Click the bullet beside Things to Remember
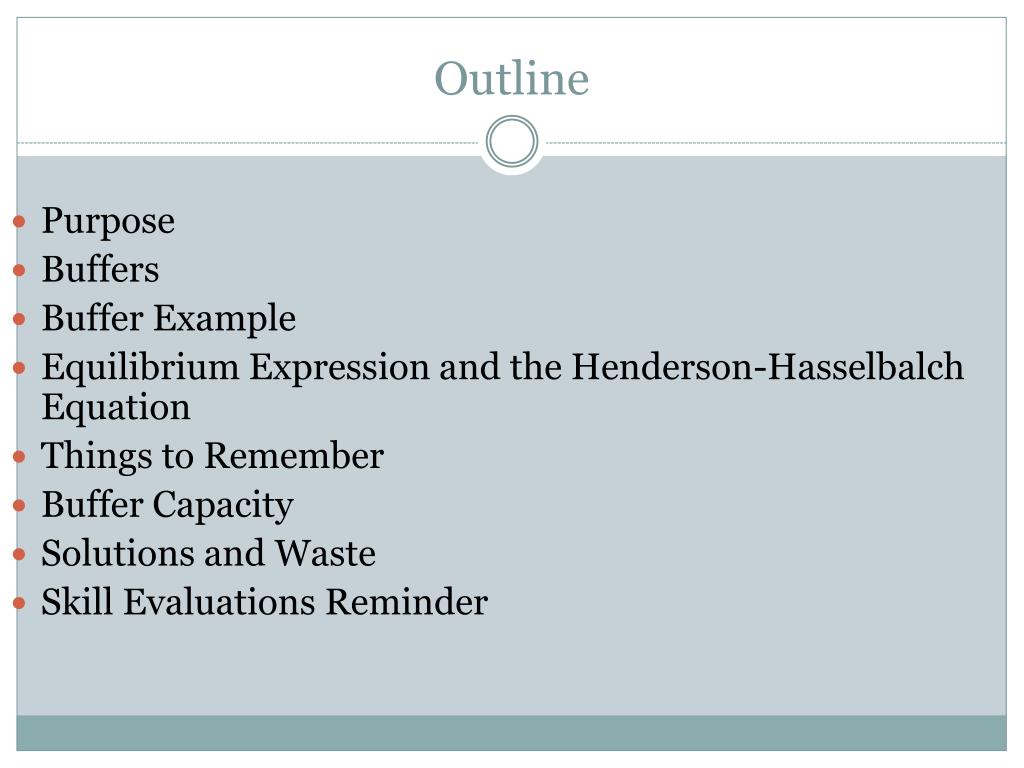 click(x=19, y=456)
